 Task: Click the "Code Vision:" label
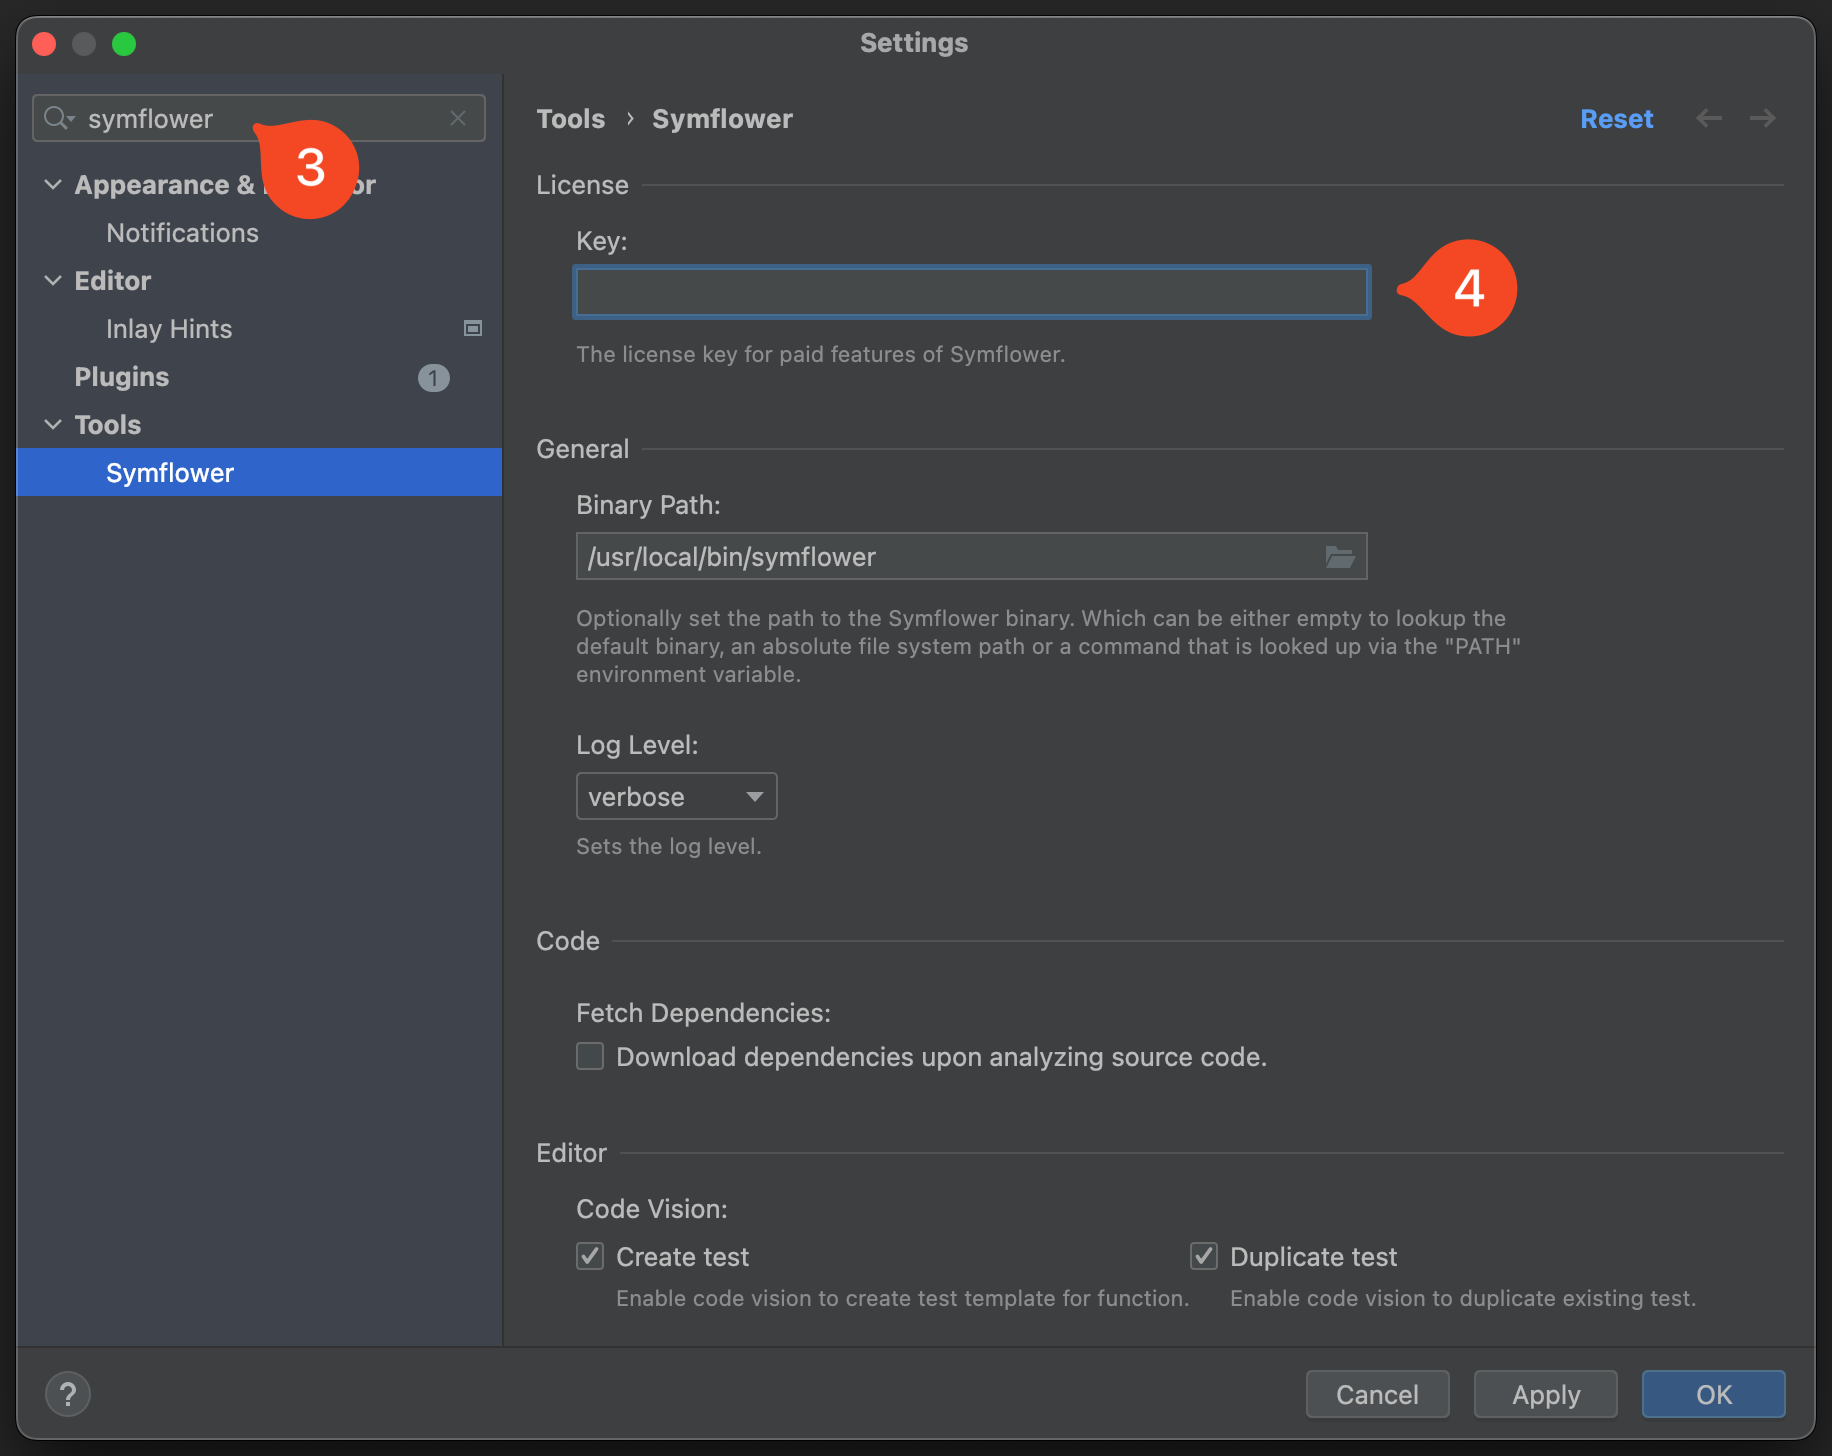[x=652, y=1208]
